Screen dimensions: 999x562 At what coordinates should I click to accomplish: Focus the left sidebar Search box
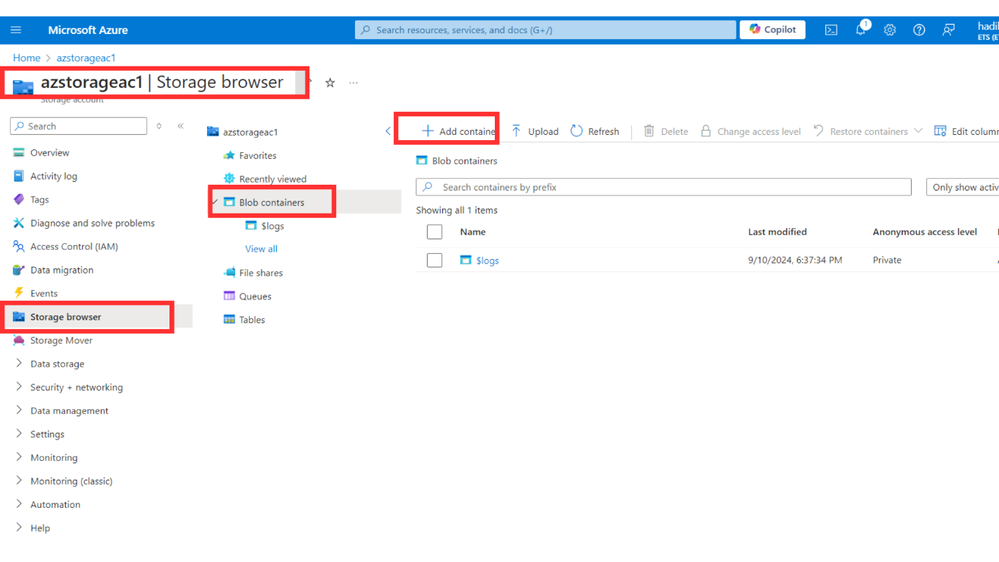pyautogui.click(x=78, y=126)
